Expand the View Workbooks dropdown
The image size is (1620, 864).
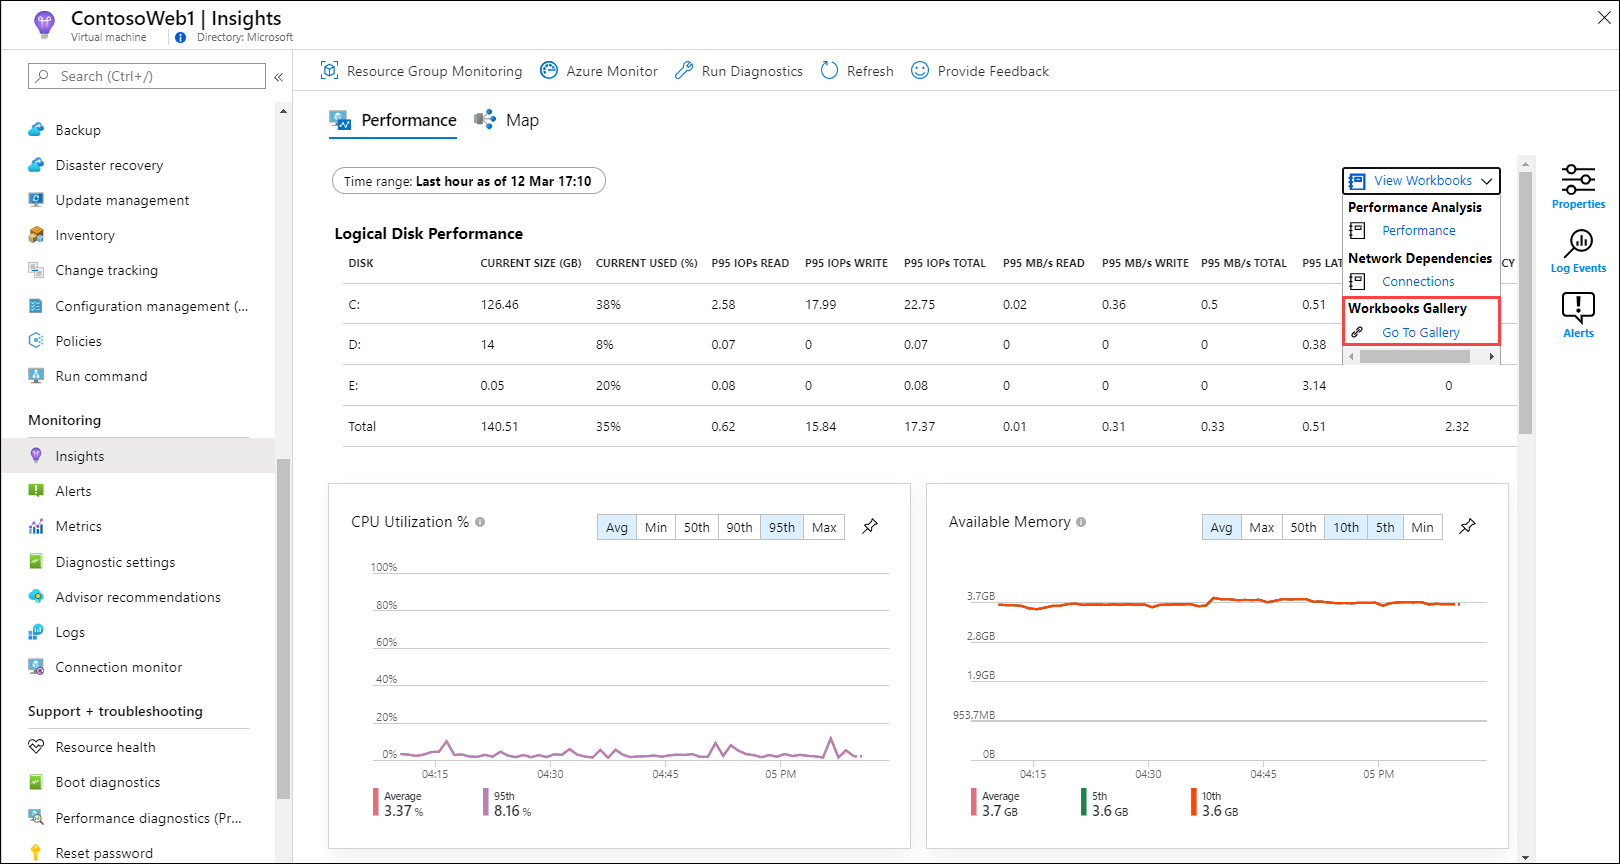click(x=1421, y=181)
